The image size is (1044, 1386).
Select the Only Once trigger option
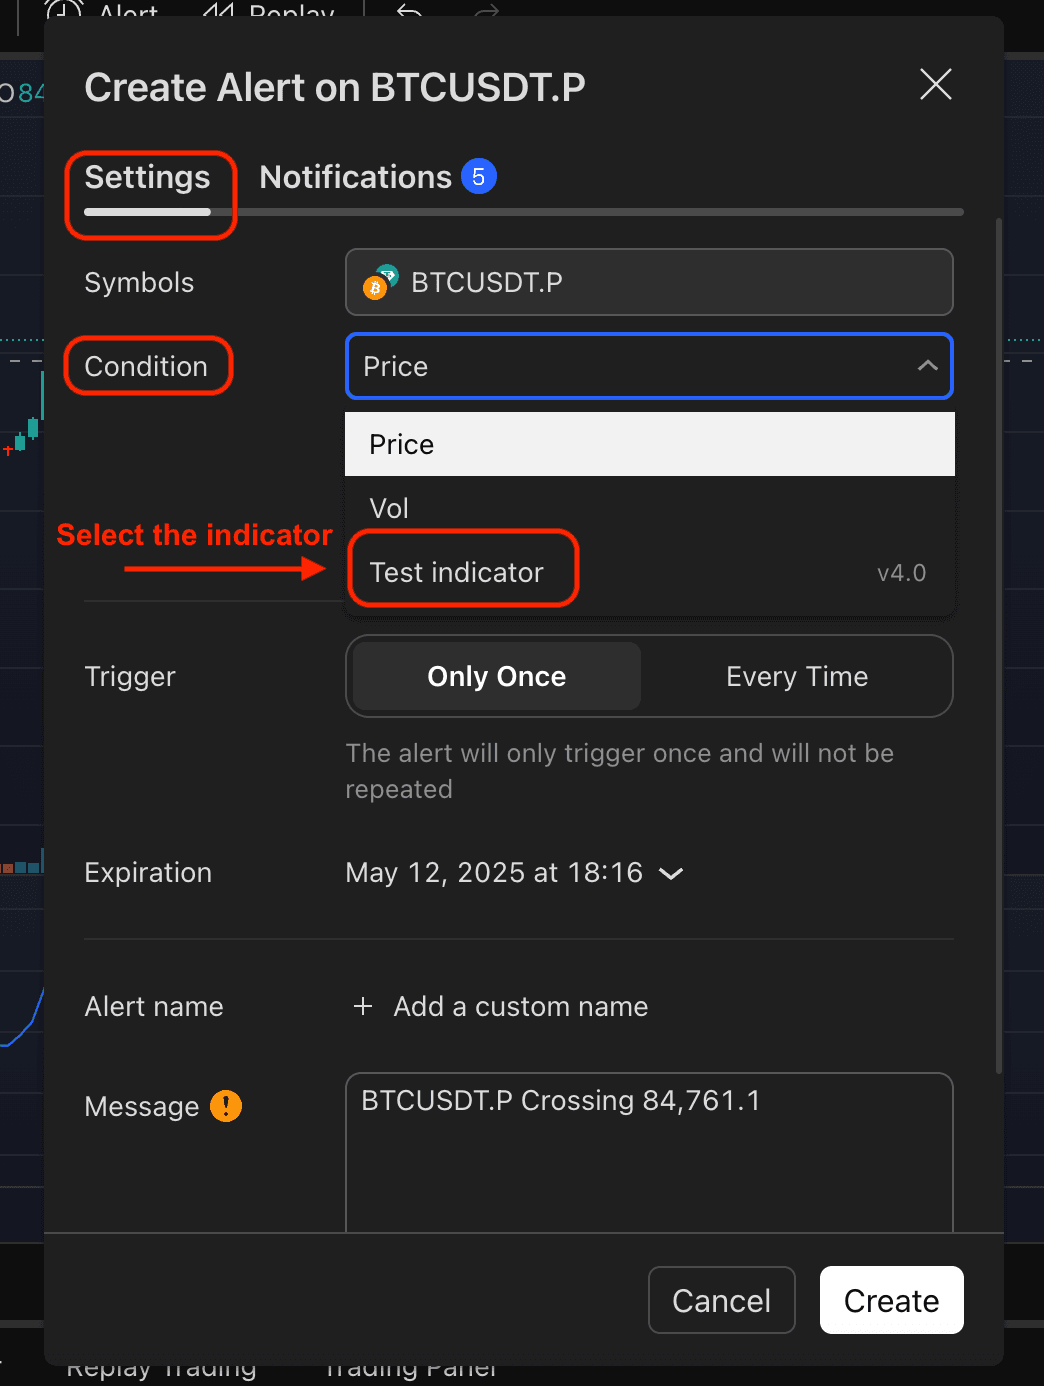tap(497, 676)
